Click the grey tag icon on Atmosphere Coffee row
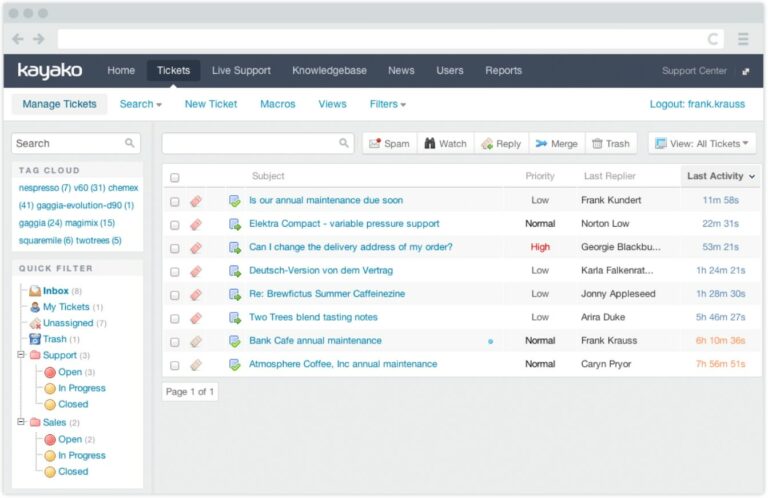The height and width of the screenshot is (498, 768). 196,365
